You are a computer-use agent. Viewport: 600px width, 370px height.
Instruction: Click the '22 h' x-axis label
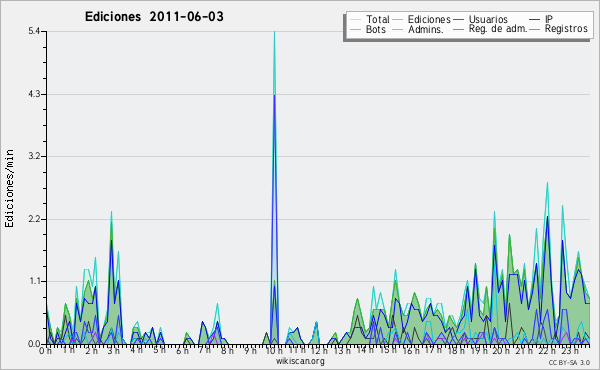pos(547,351)
